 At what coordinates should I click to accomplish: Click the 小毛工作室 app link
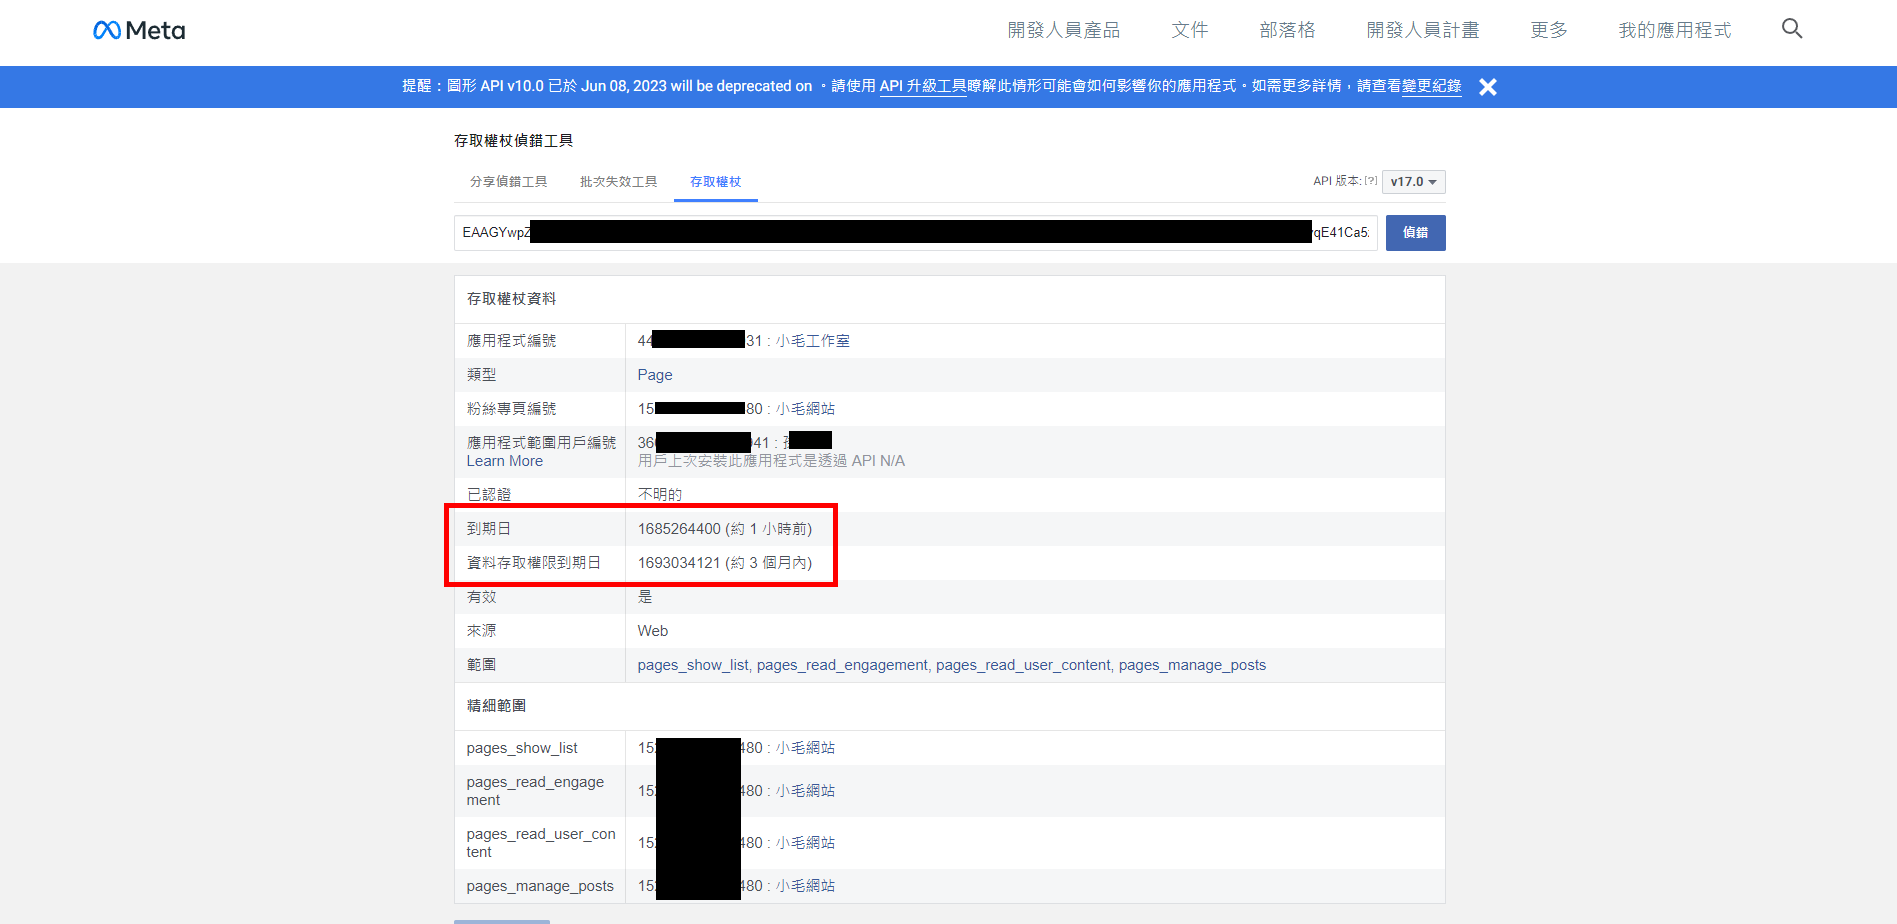point(813,341)
